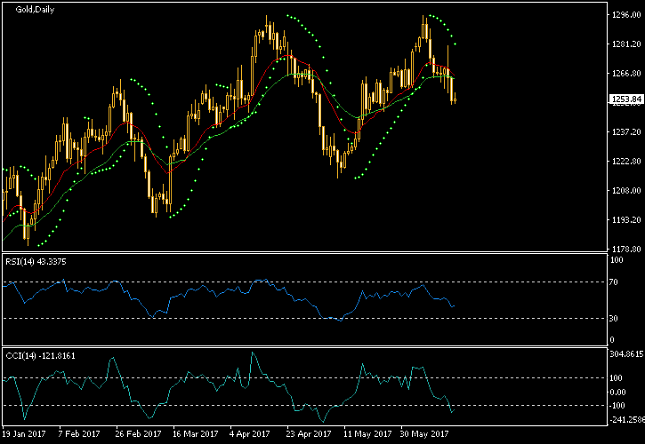
Task: Click price scale level 1237.20
Action: point(626,132)
